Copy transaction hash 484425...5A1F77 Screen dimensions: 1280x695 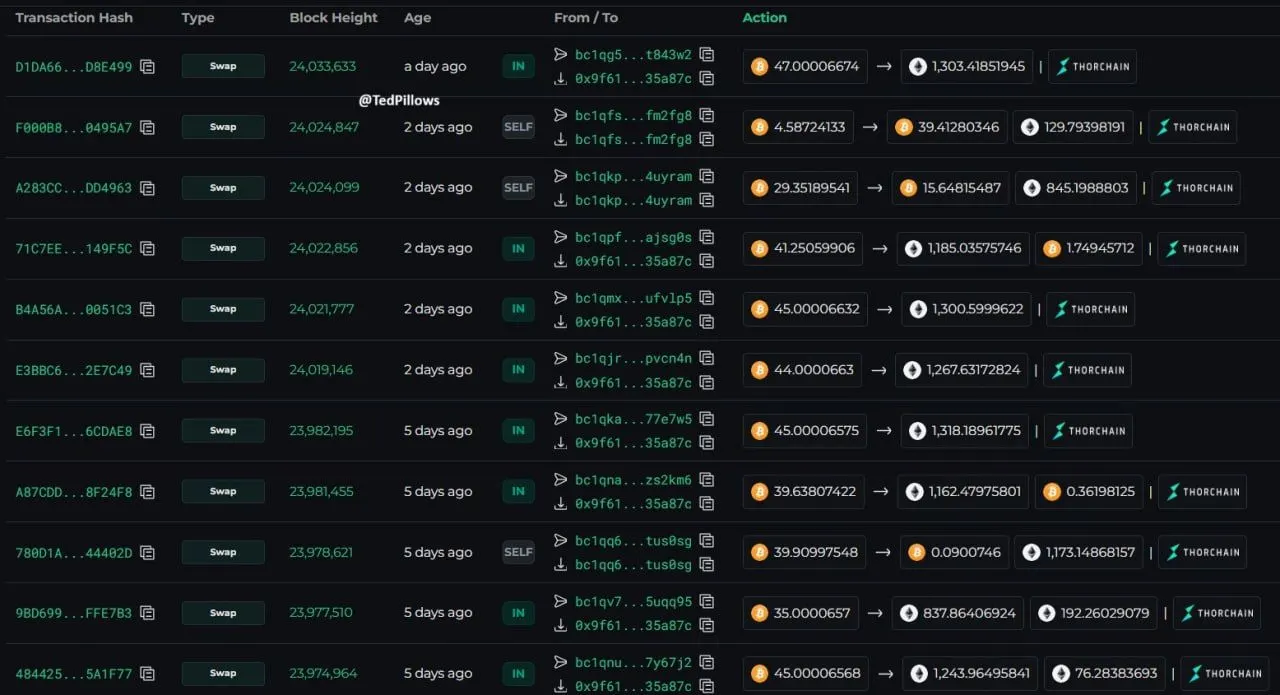coord(148,674)
